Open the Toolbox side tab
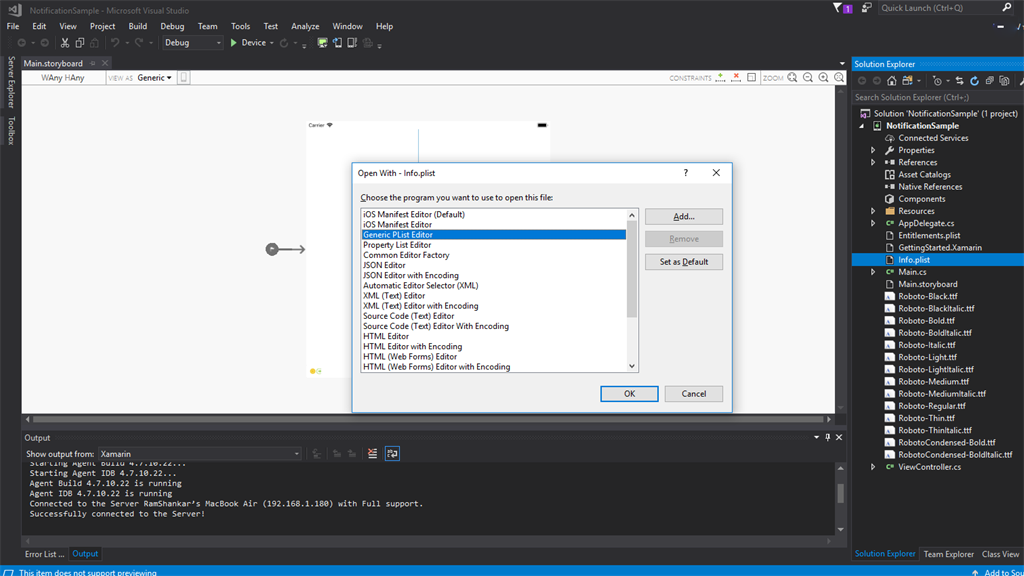1024x576 pixels. (x=11, y=131)
